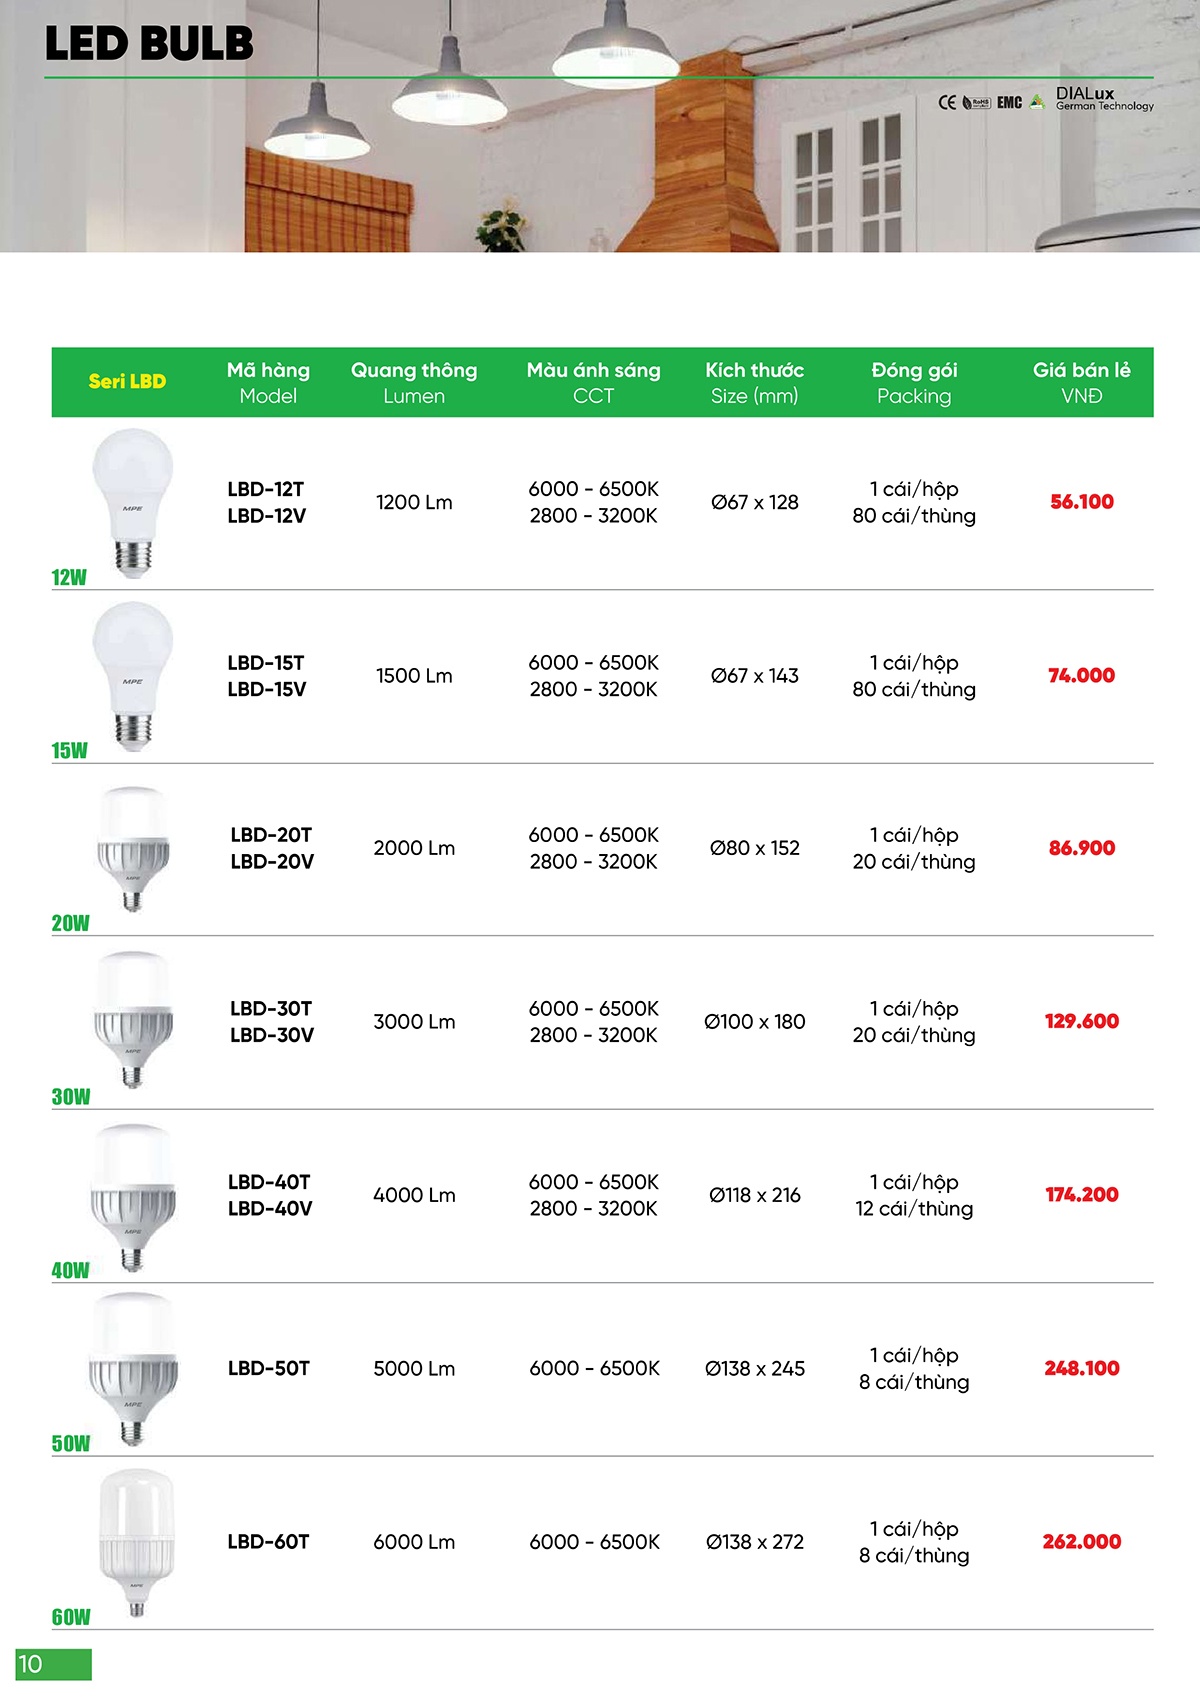Select the 15W bulb product image
1200x1697 pixels.
(132, 674)
